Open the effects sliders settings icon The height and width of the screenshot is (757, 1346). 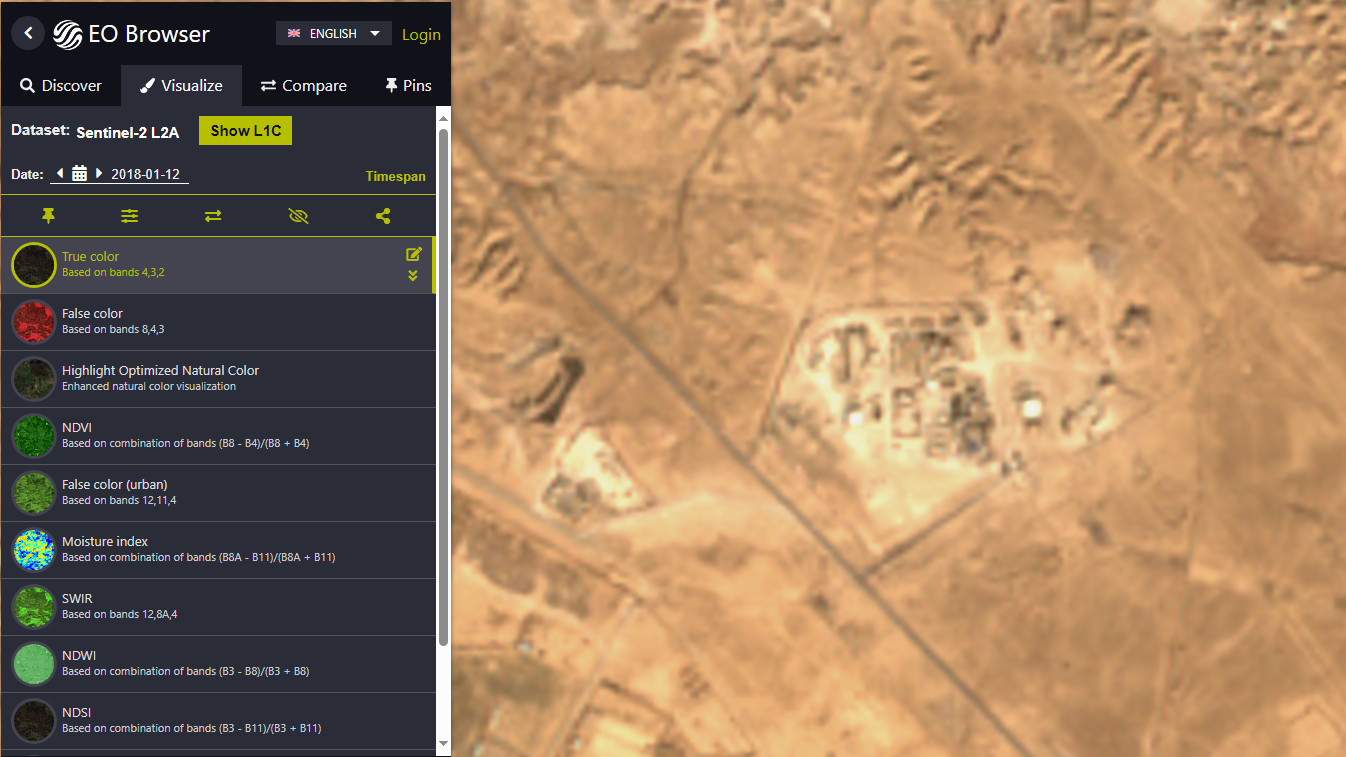point(130,216)
